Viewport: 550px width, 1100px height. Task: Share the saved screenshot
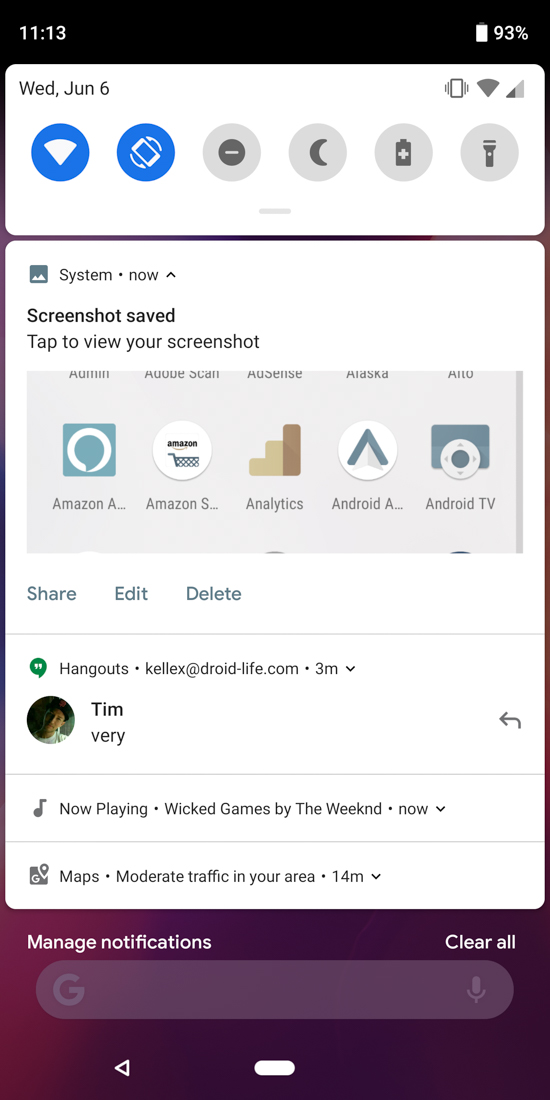click(x=52, y=594)
